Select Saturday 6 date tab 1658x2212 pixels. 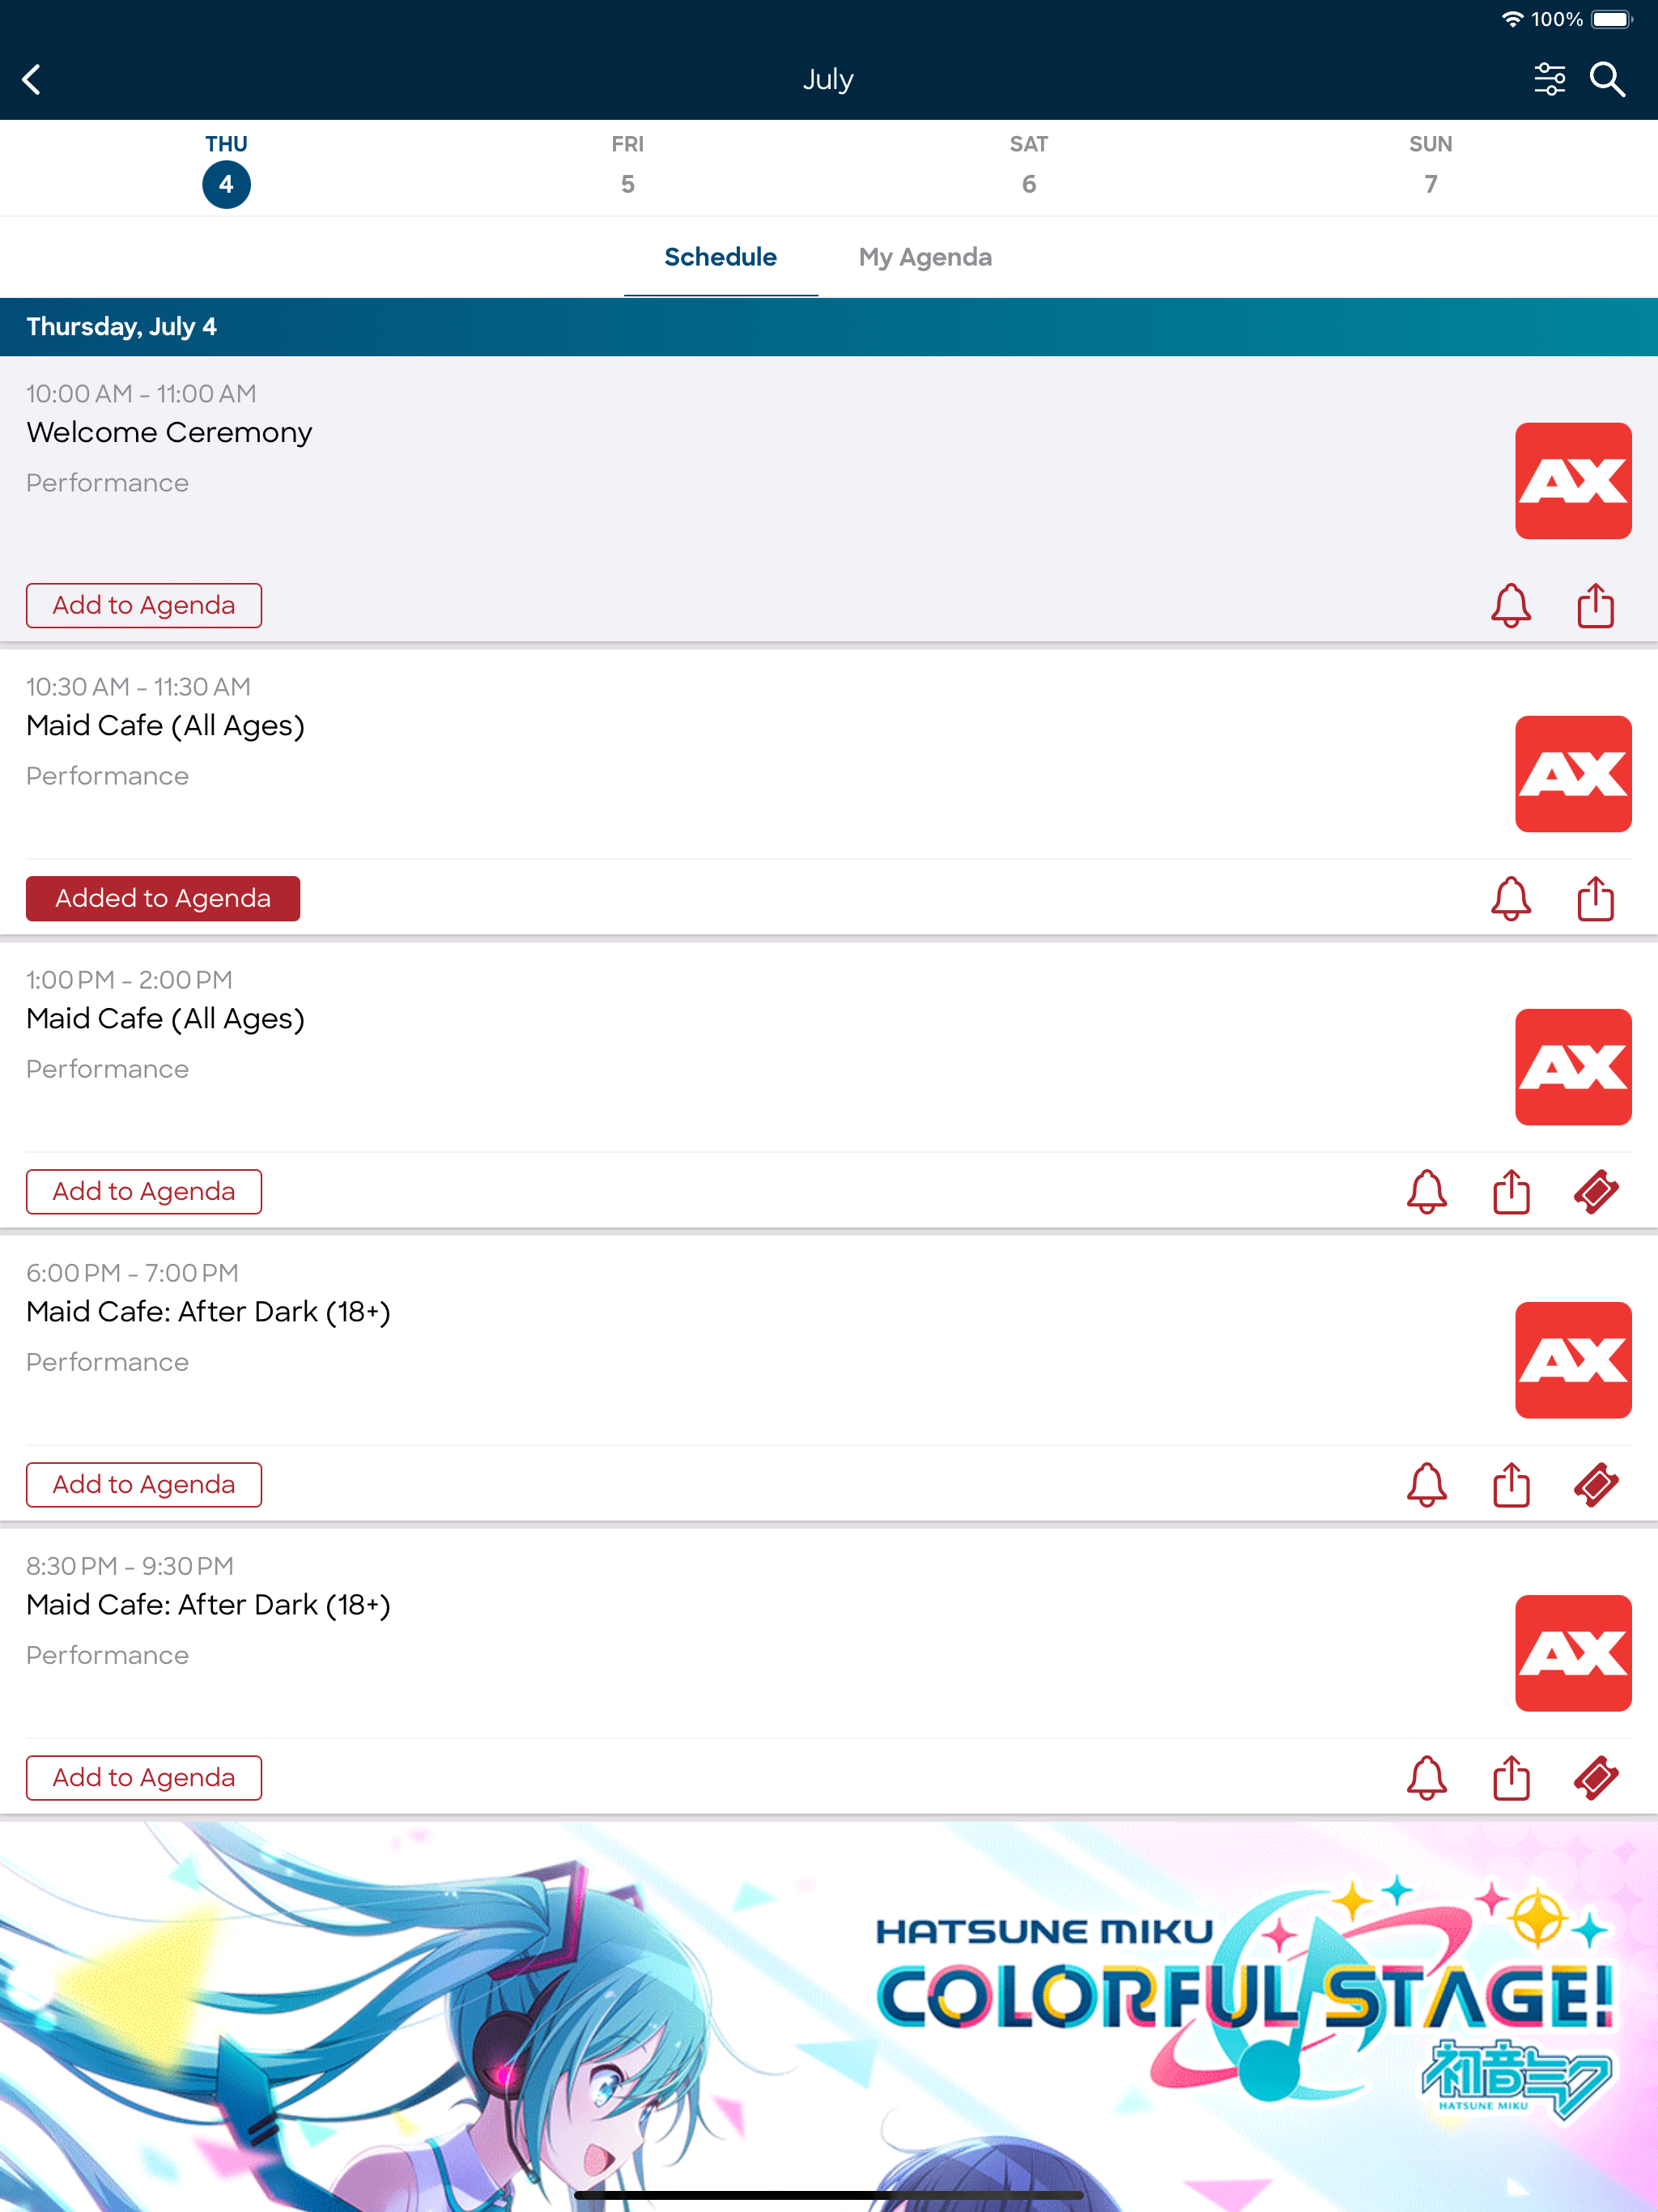coord(1029,166)
